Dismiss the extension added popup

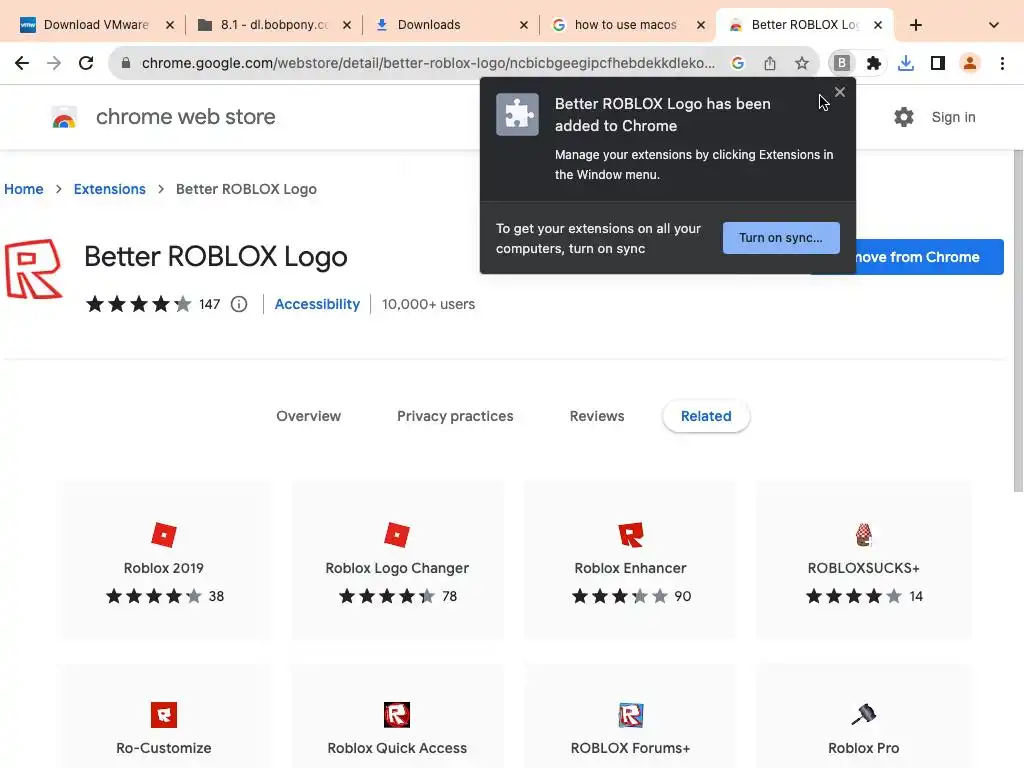coord(840,92)
